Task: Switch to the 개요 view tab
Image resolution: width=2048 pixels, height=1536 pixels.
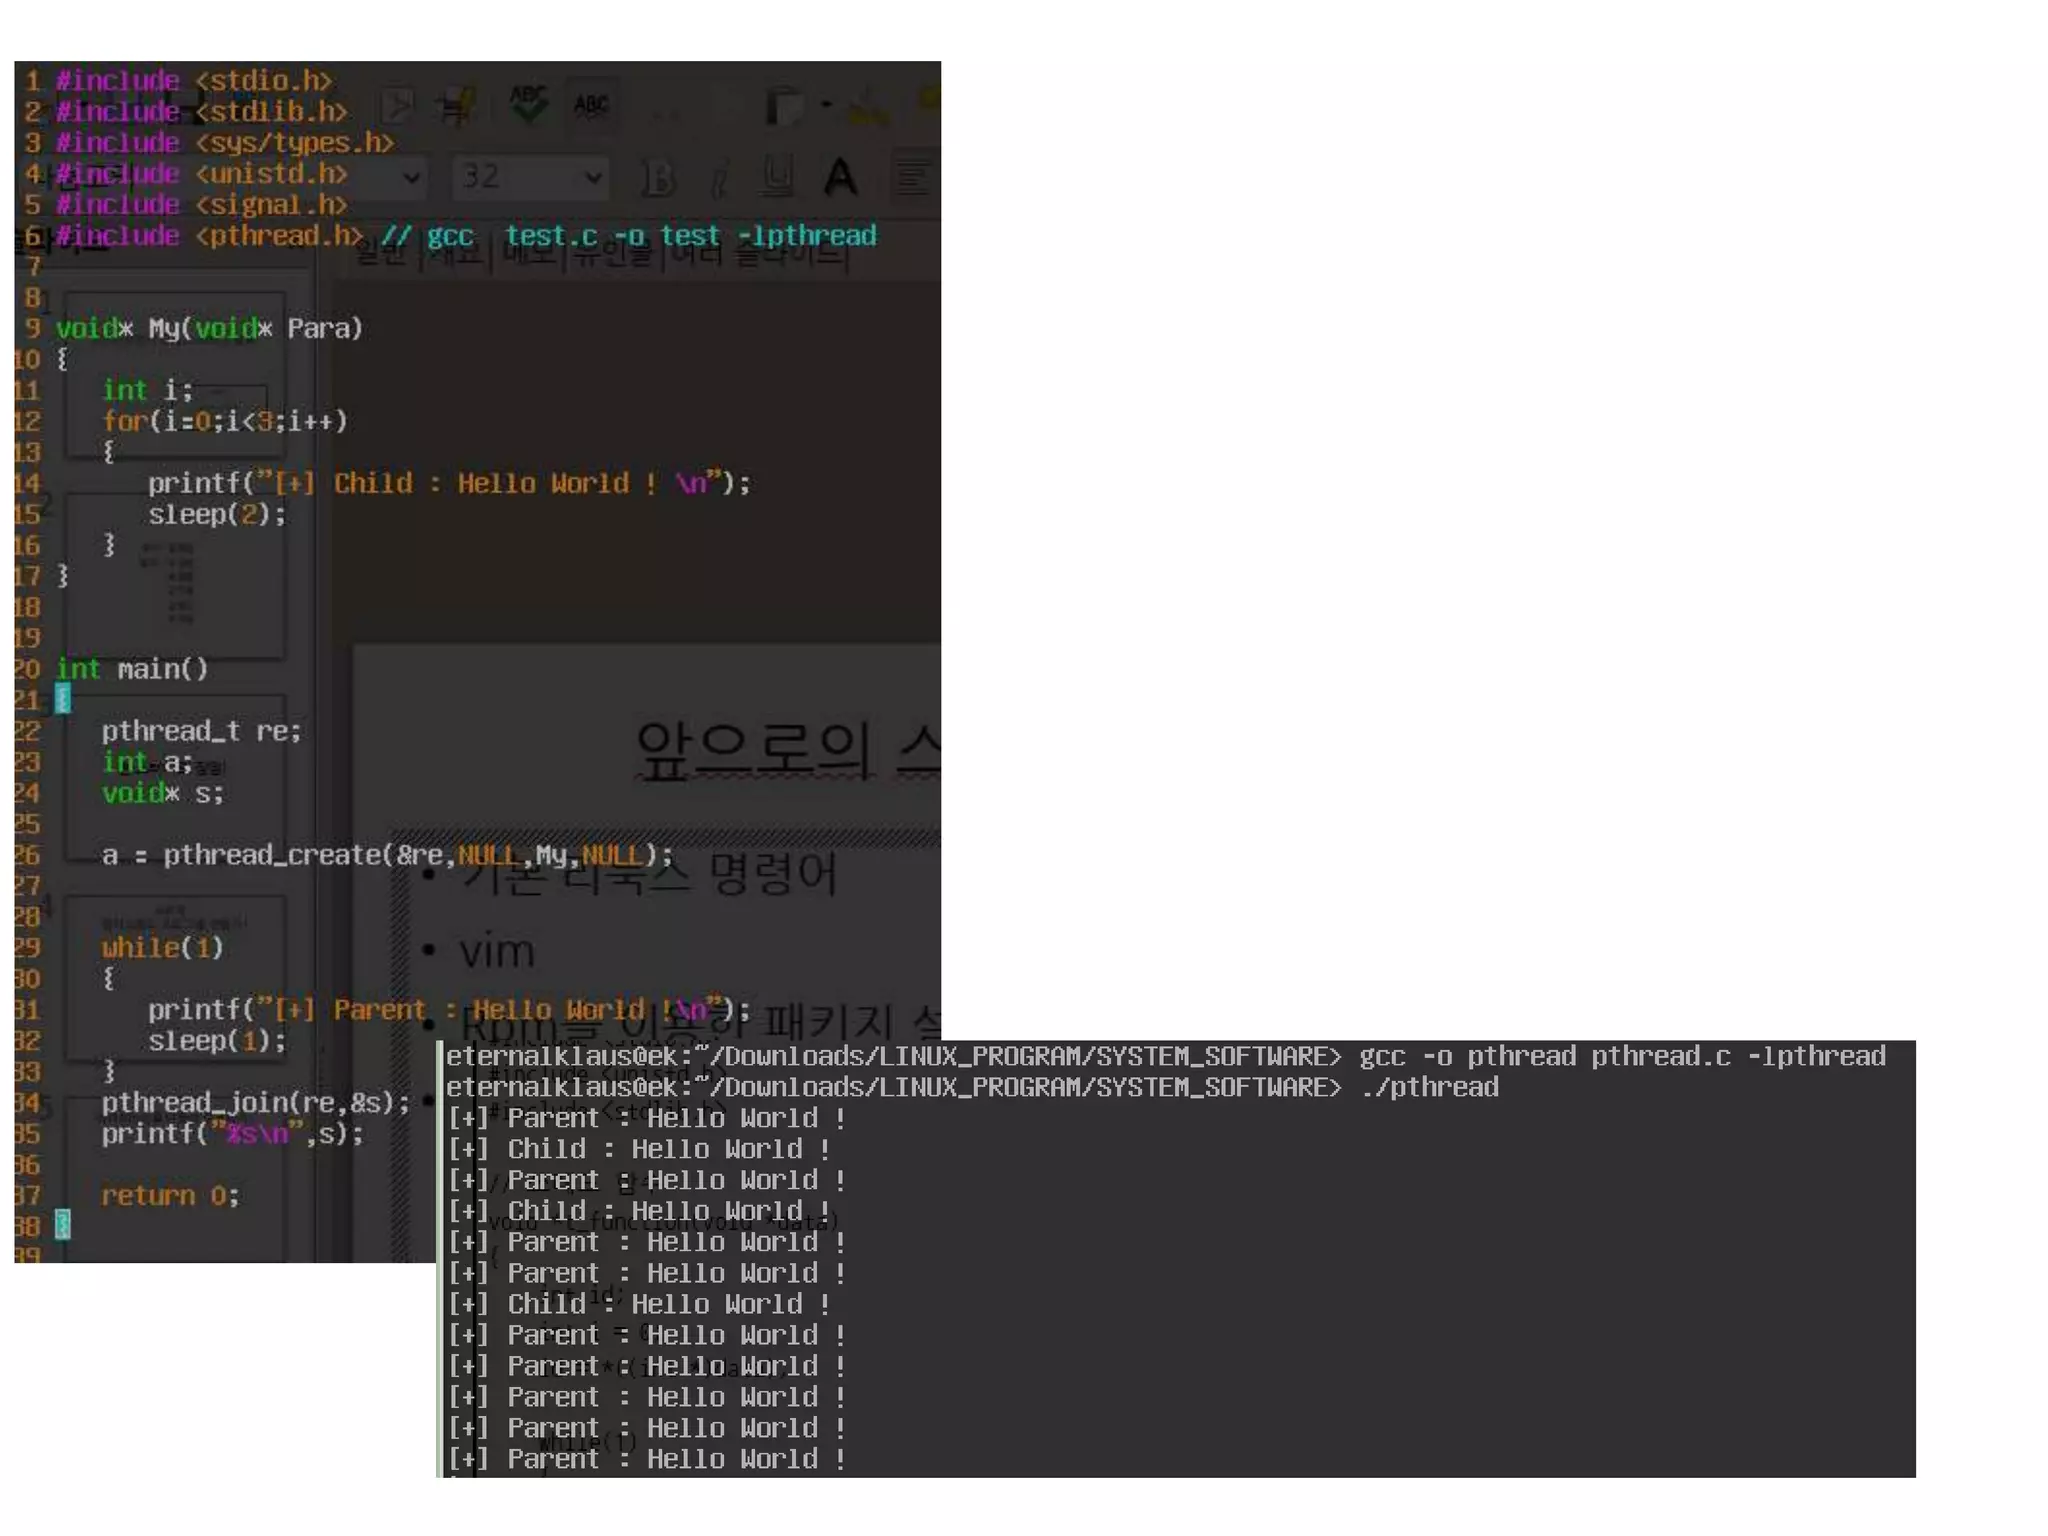Action: coord(457,256)
